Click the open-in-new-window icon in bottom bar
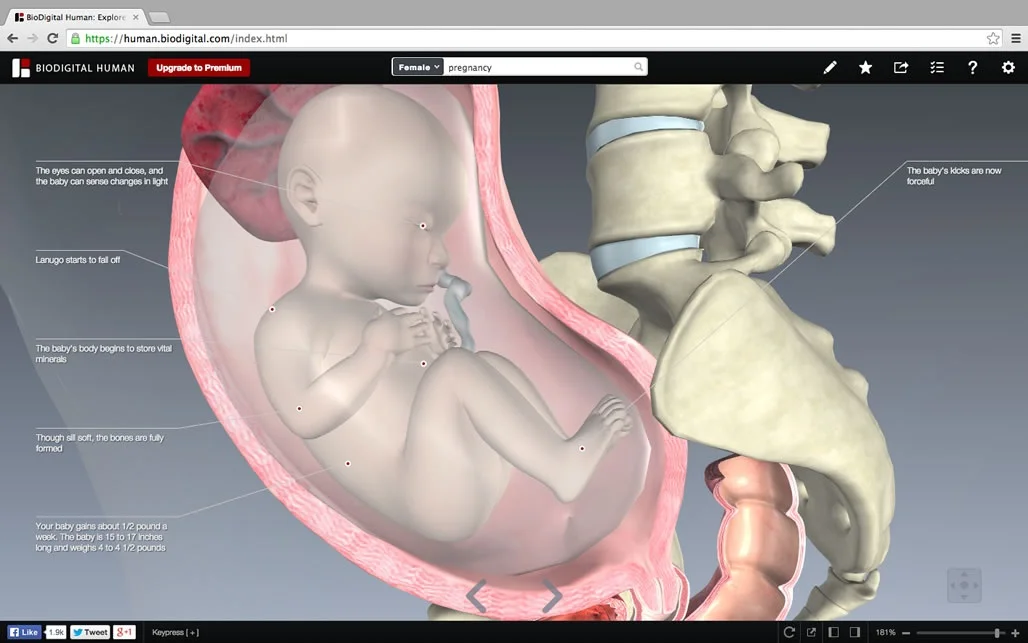The image size is (1028, 643). point(811,632)
